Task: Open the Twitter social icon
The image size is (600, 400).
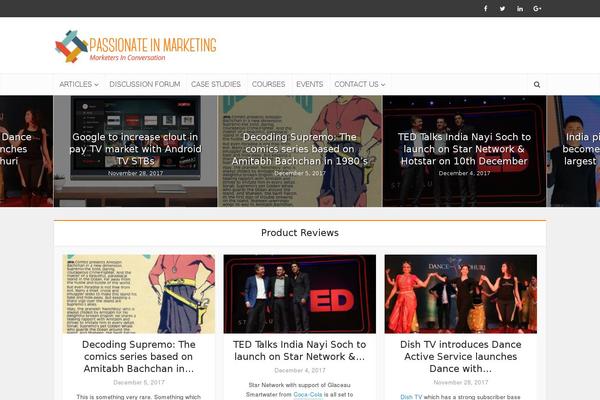Action: (x=502, y=8)
